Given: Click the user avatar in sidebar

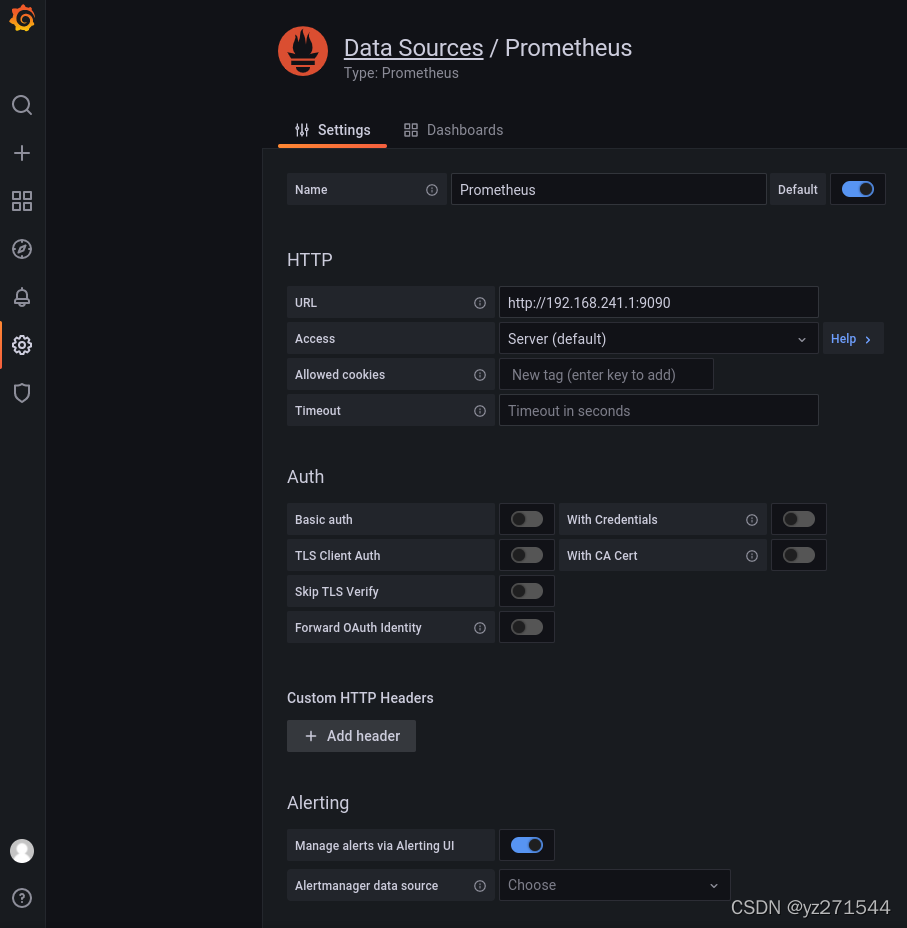Looking at the screenshot, I should coord(22,851).
